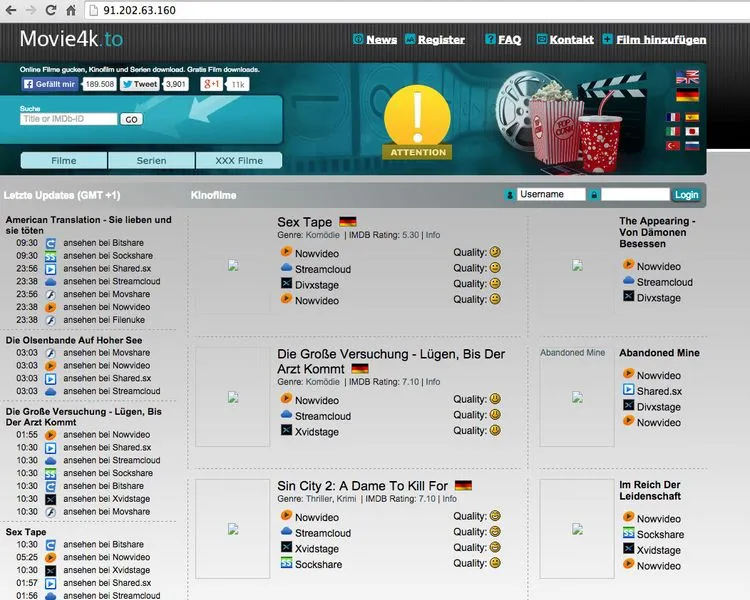Click Divxstage icon under The Appearing
The image size is (750, 600).
pos(628,297)
